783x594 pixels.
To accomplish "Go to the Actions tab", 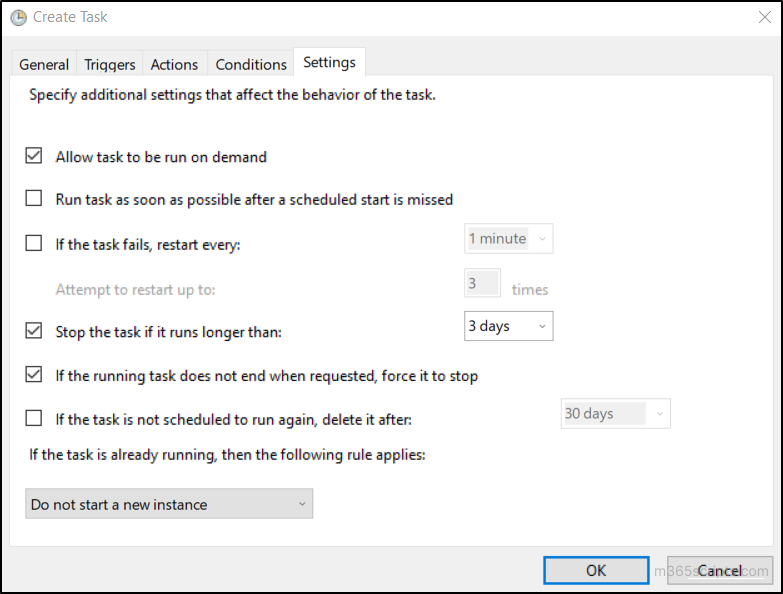I will (174, 64).
